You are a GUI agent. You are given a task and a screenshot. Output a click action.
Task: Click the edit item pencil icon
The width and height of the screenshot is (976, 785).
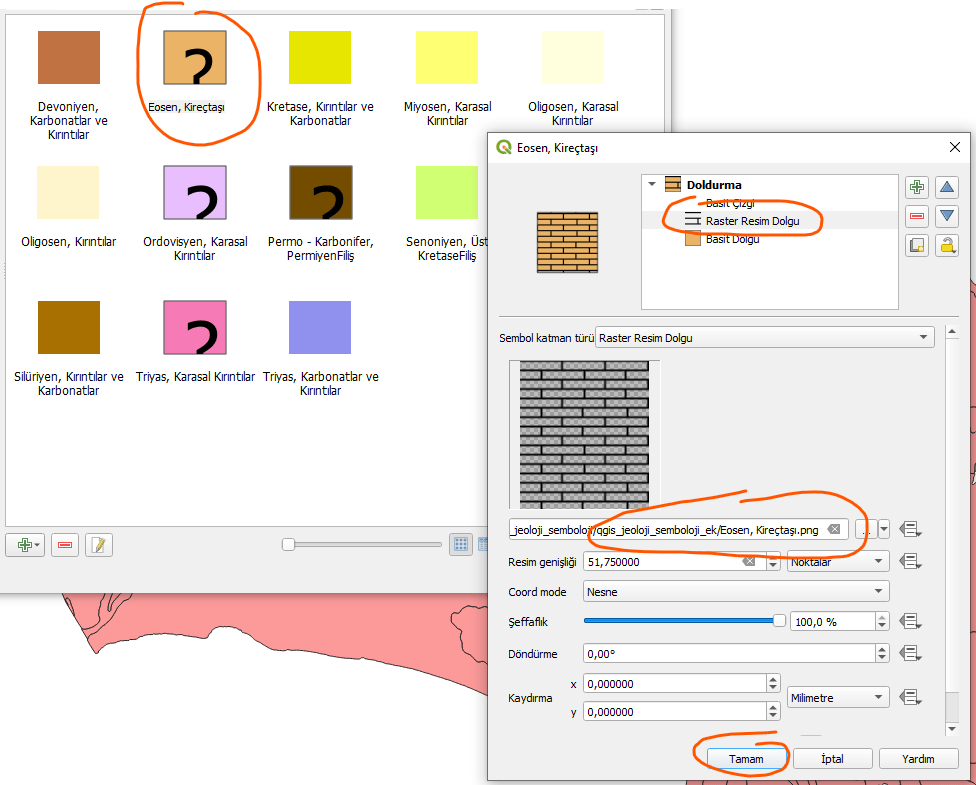[99, 544]
